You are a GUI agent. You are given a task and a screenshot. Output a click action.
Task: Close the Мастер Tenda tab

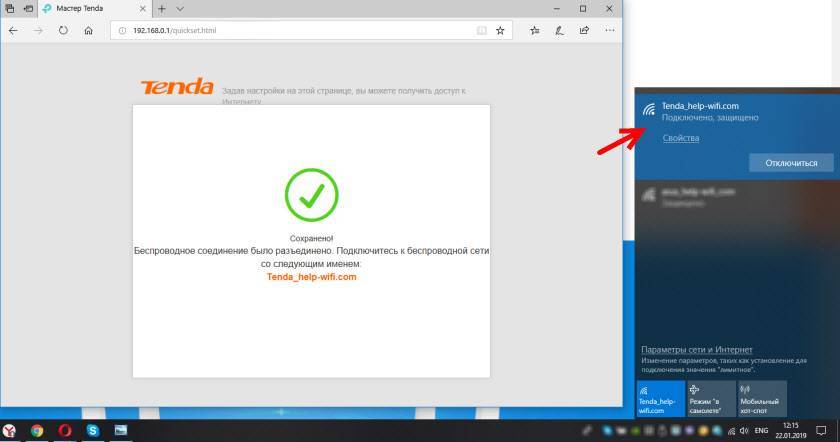pos(142,9)
